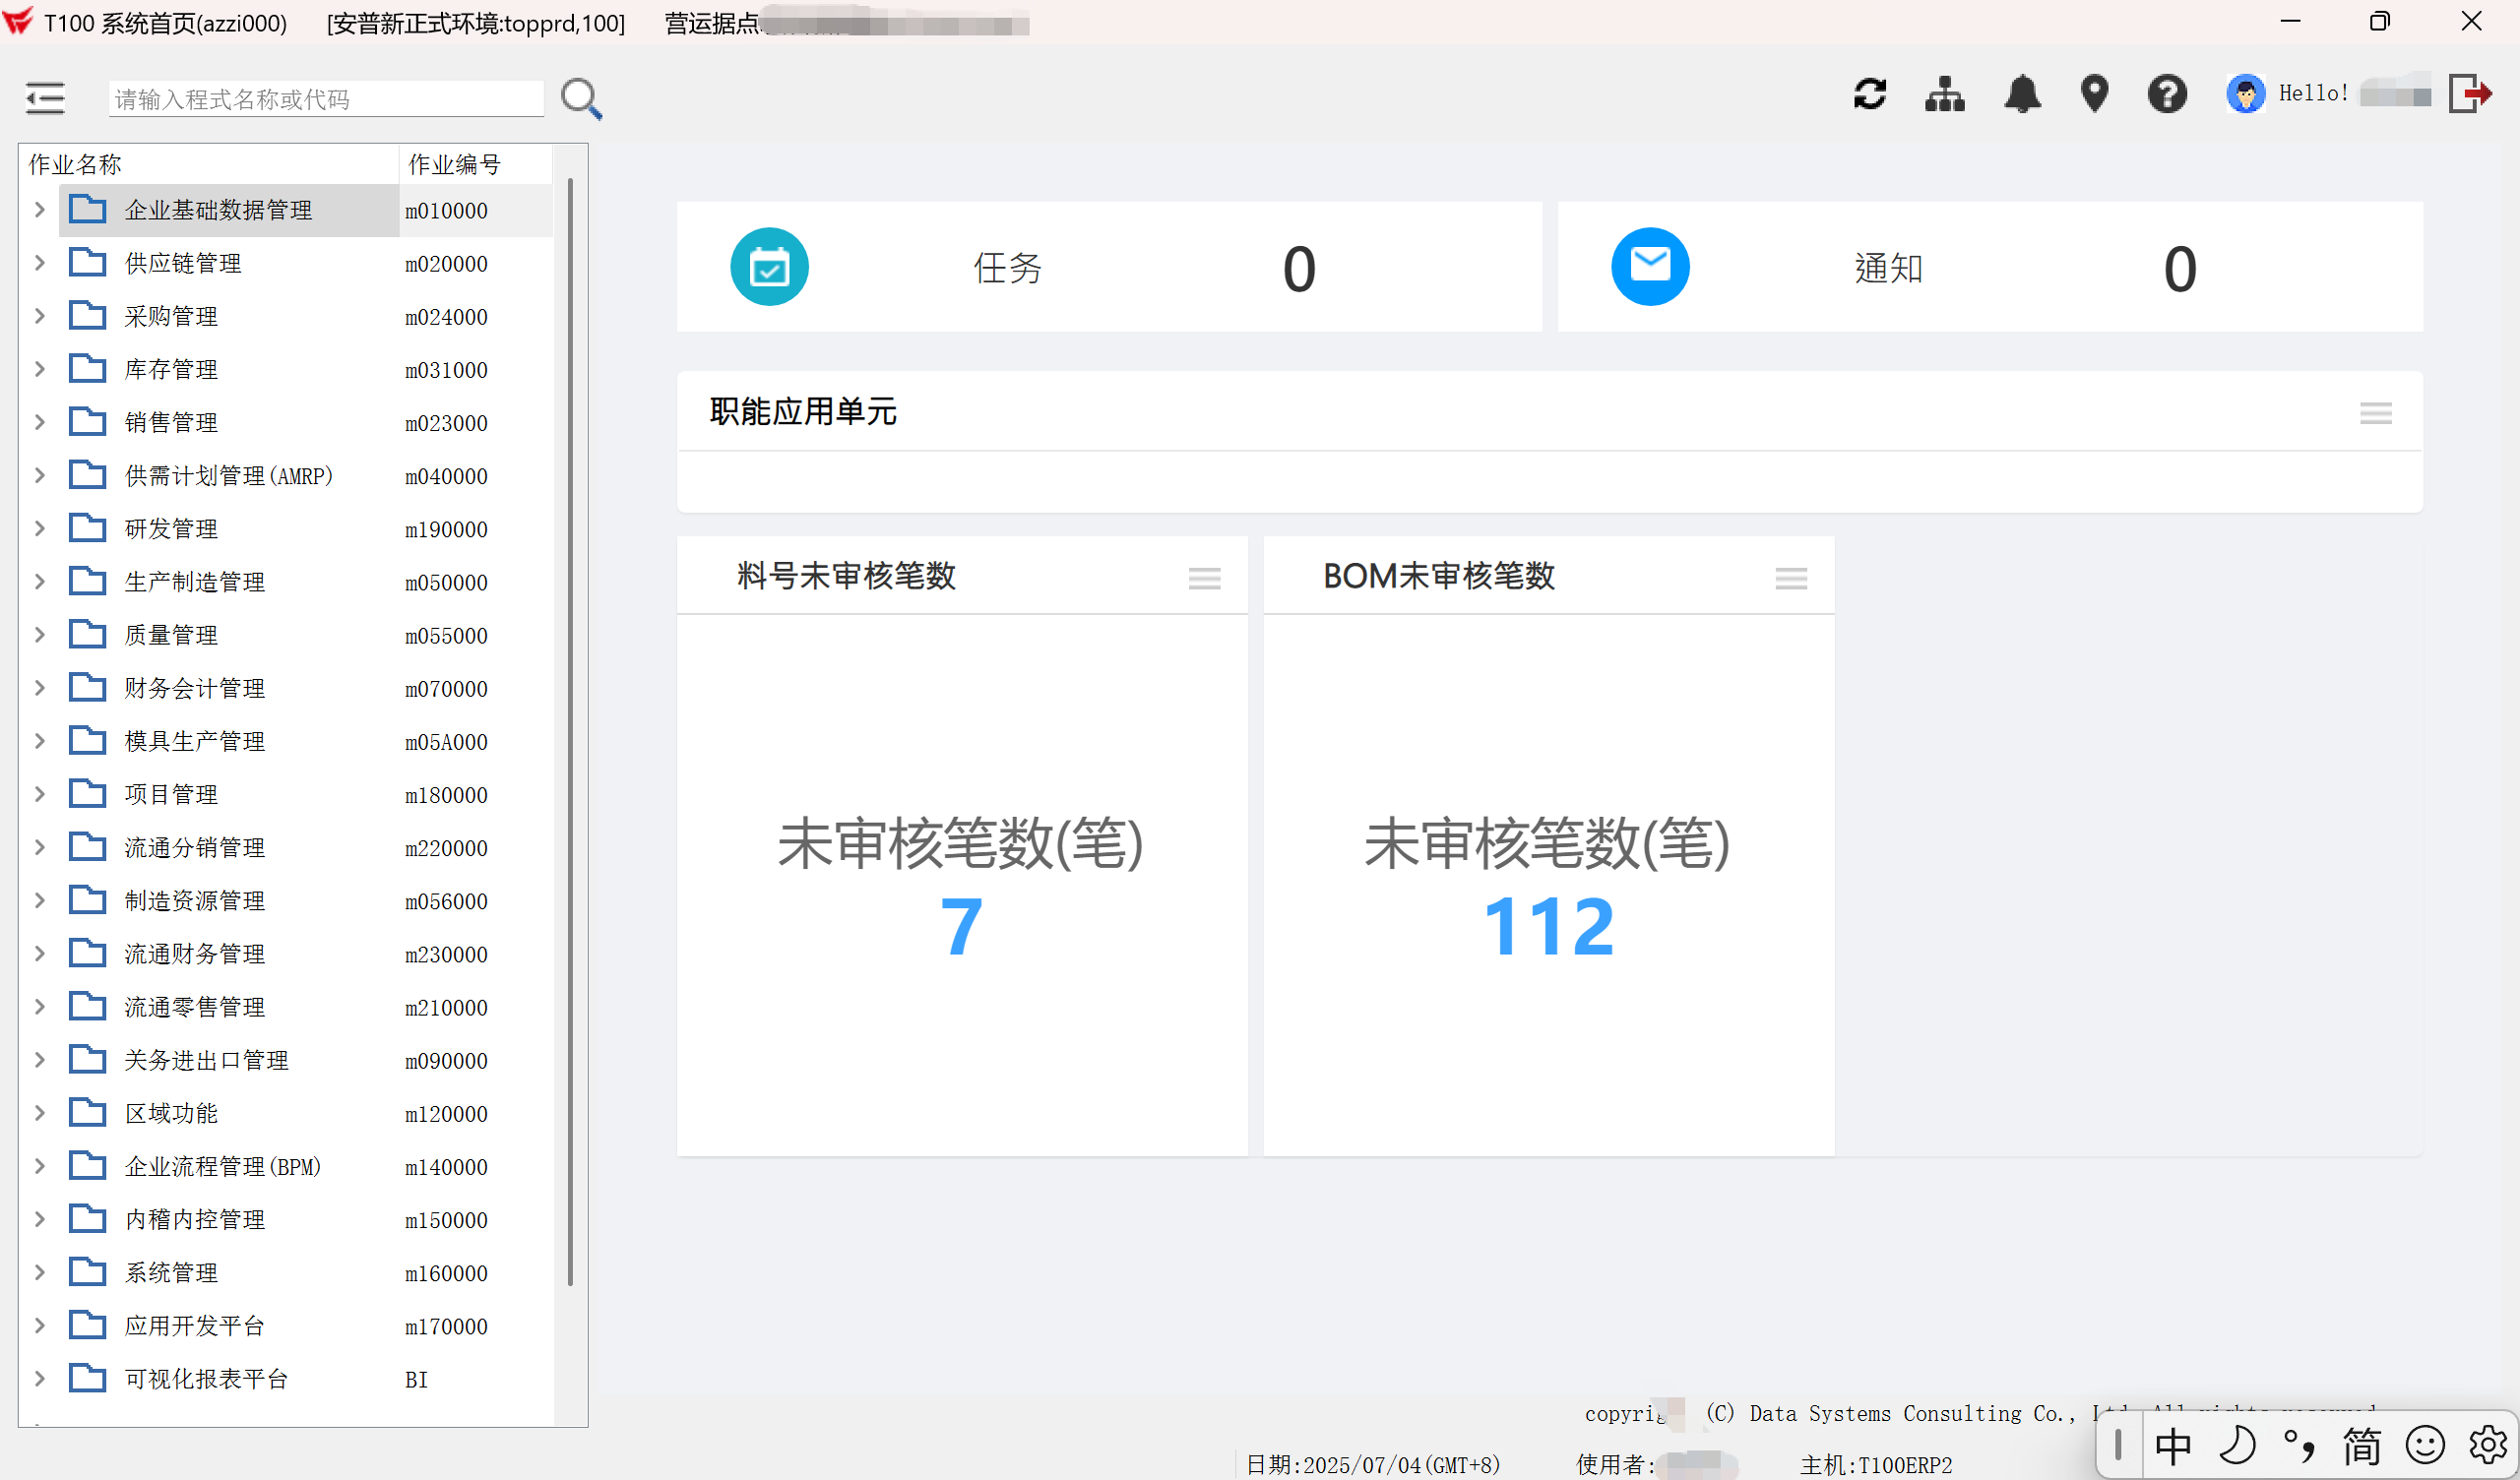Toggle full/half-width mode in IME bar
2520x1480 pixels.
pos(2238,1444)
